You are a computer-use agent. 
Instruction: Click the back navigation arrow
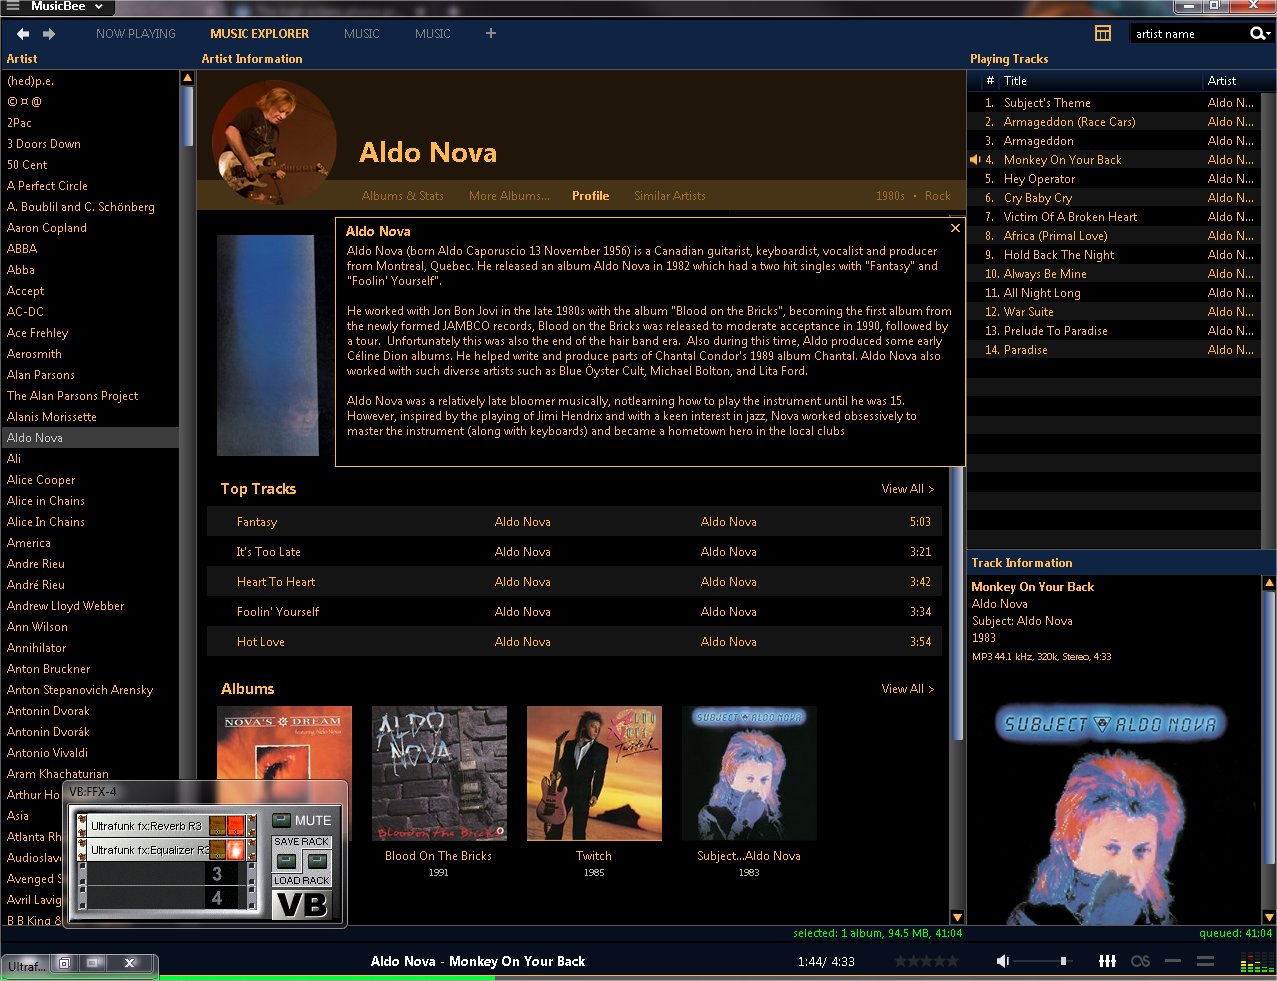(x=23, y=33)
